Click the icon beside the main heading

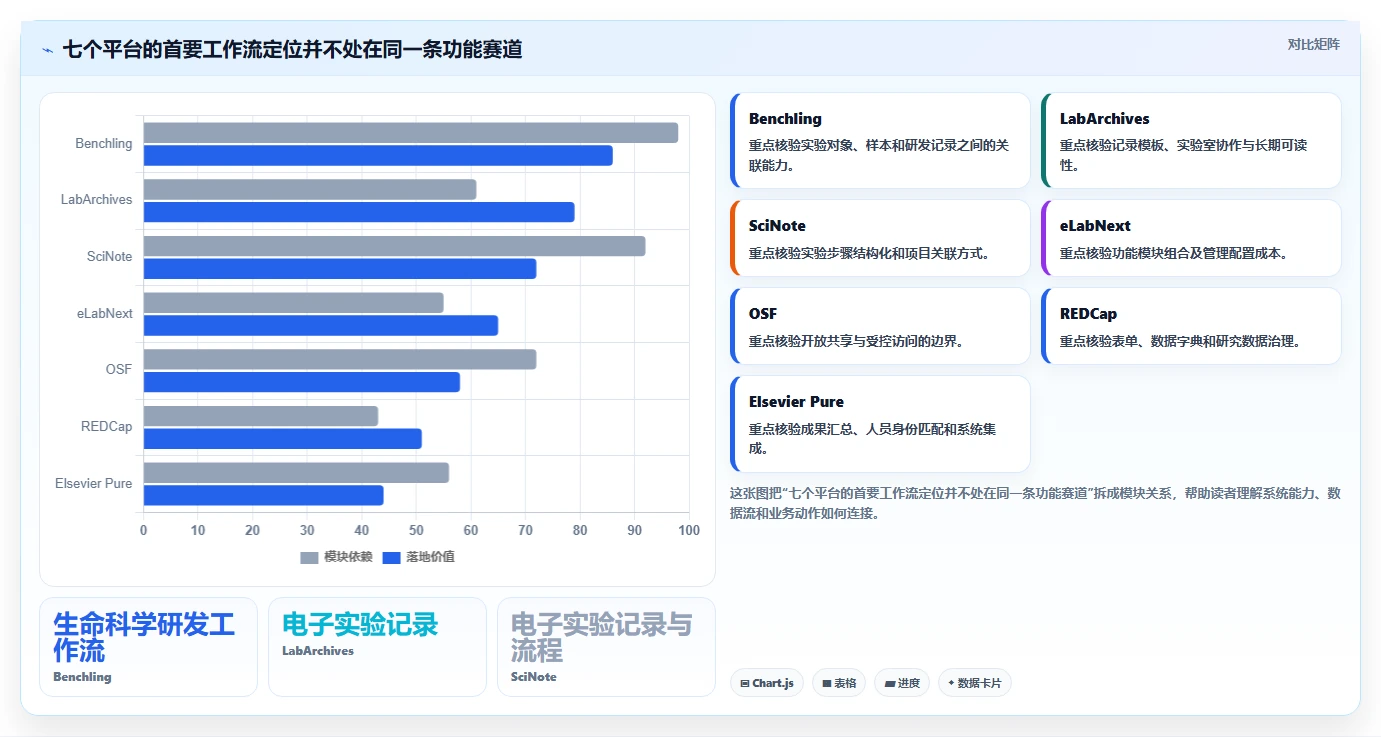pyautogui.click(x=47, y=50)
